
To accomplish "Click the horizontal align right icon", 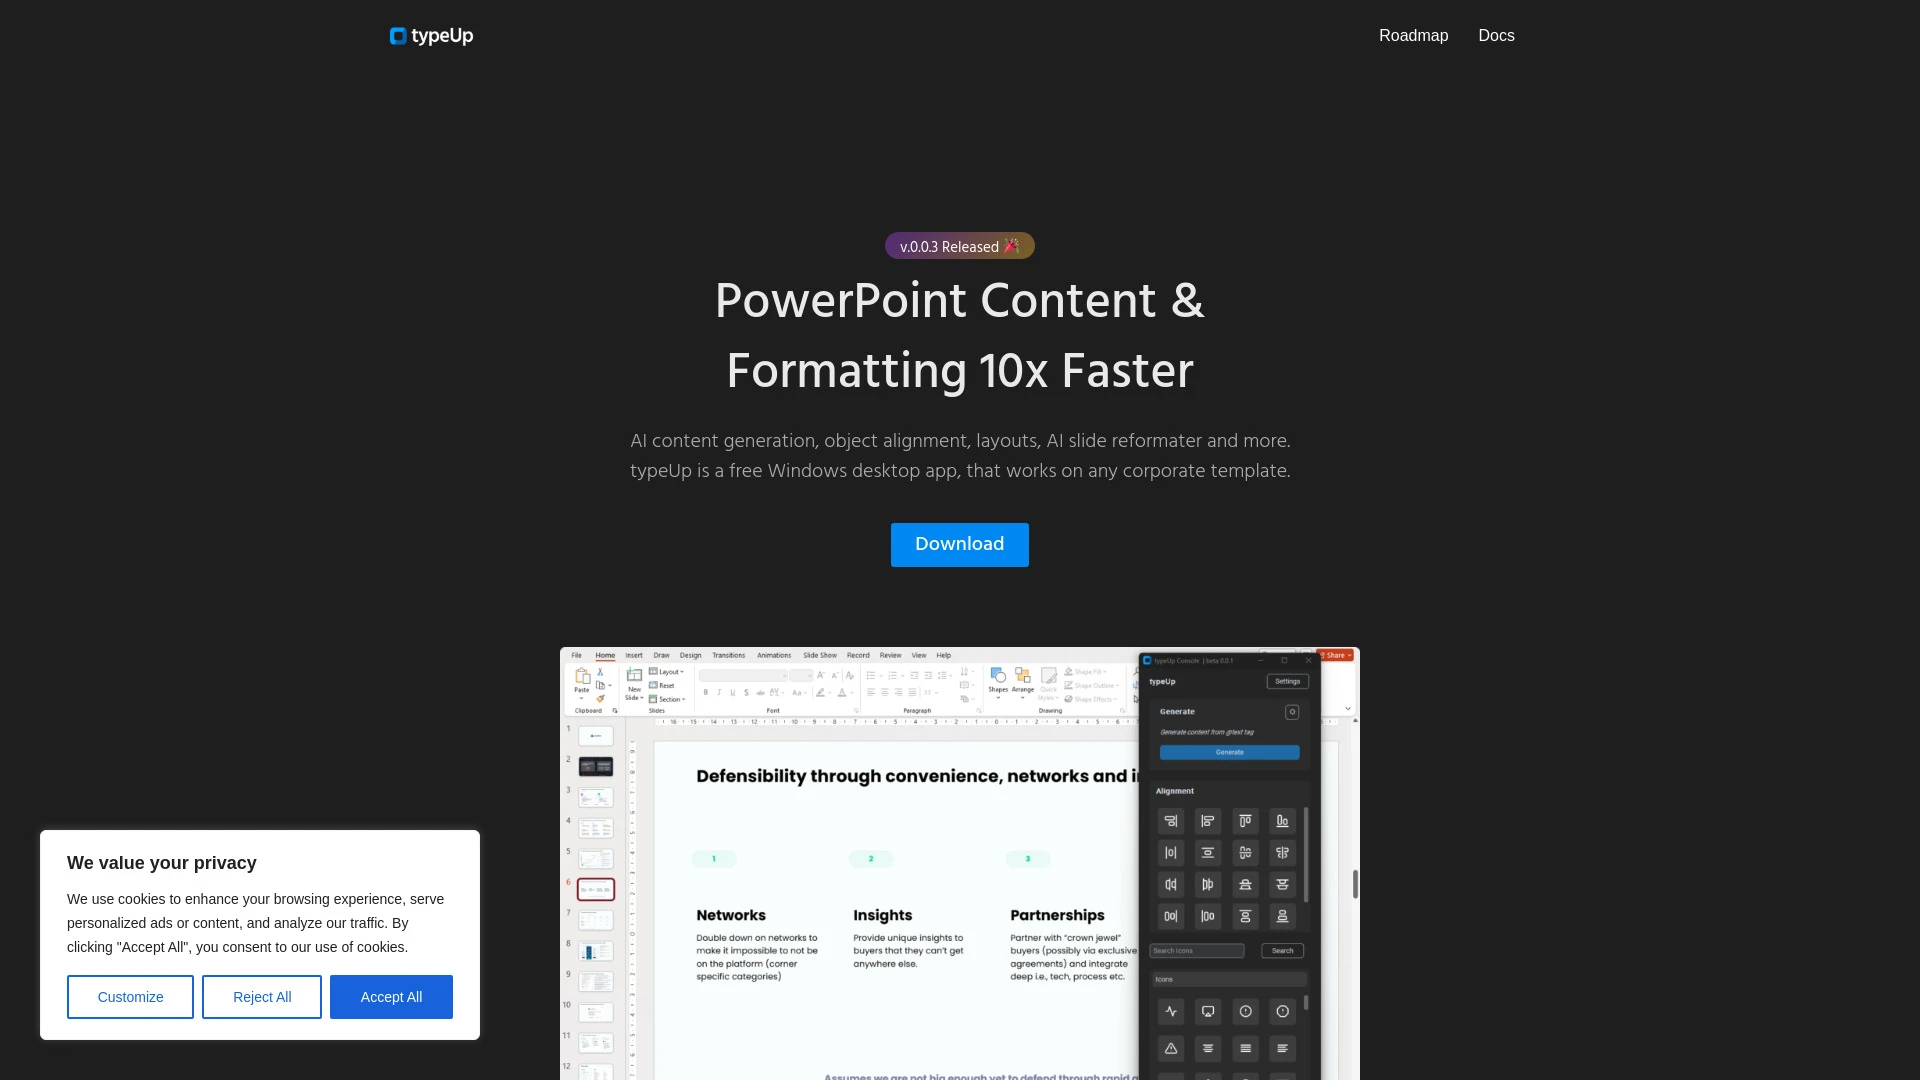I will coord(1168,820).
